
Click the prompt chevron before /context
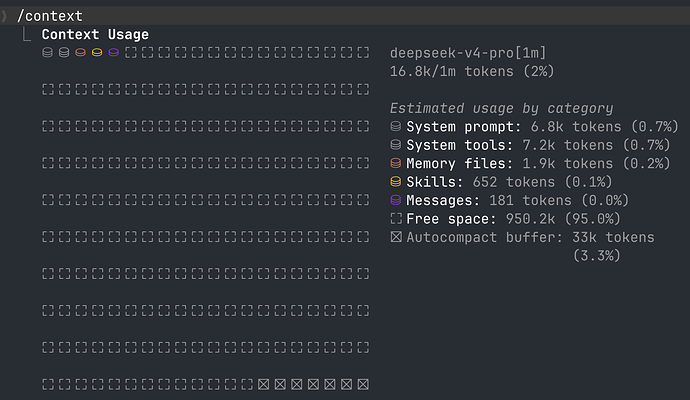(x=4, y=16)
